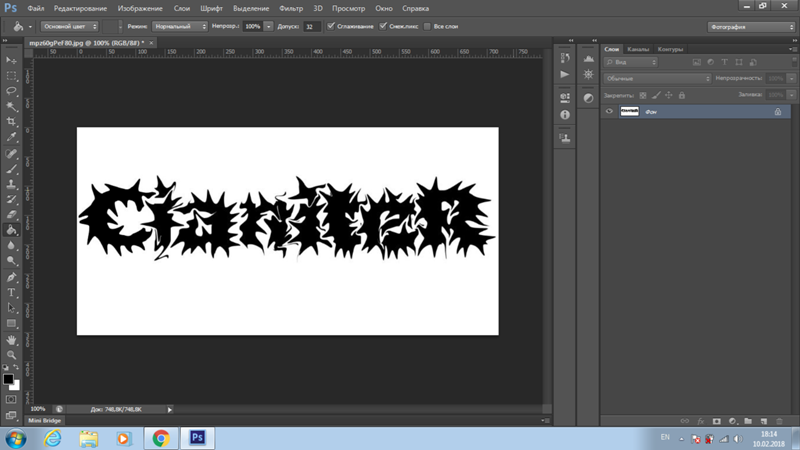The image size is (800, 450).
Task: Select the Magic Wand tool
Action: (11, 106)
